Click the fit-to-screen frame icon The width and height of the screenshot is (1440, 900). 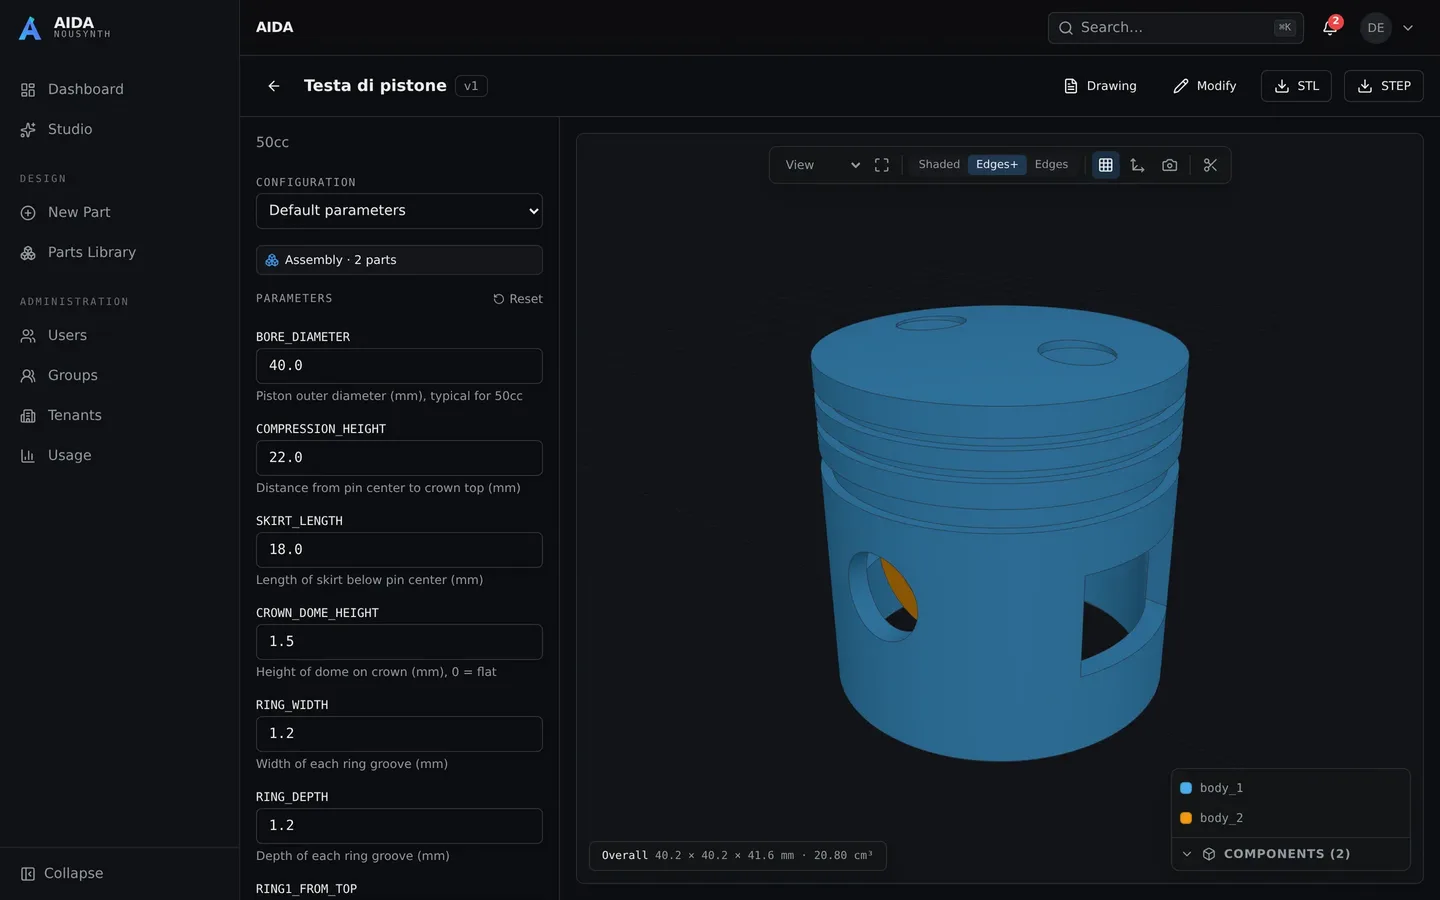[882, 165]
